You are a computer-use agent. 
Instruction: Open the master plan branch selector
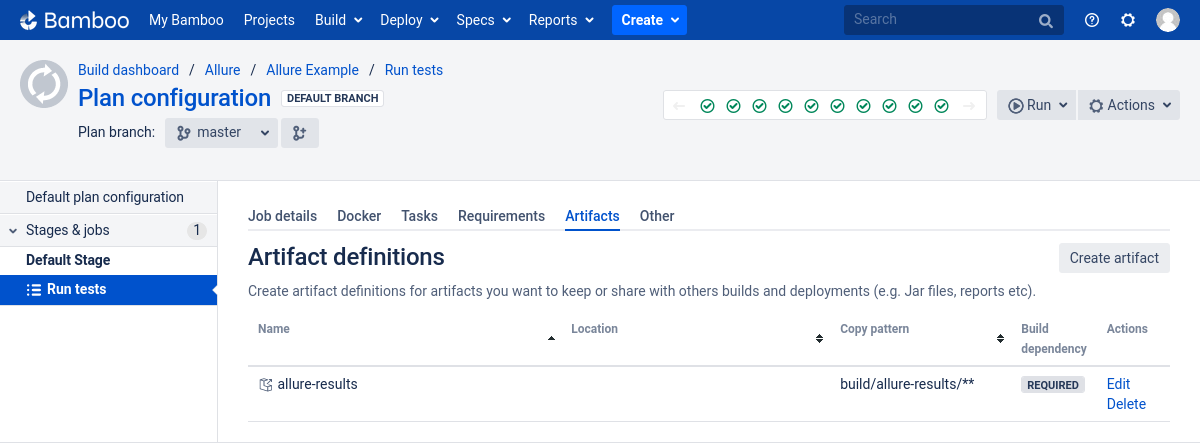[x=221, y=132]
